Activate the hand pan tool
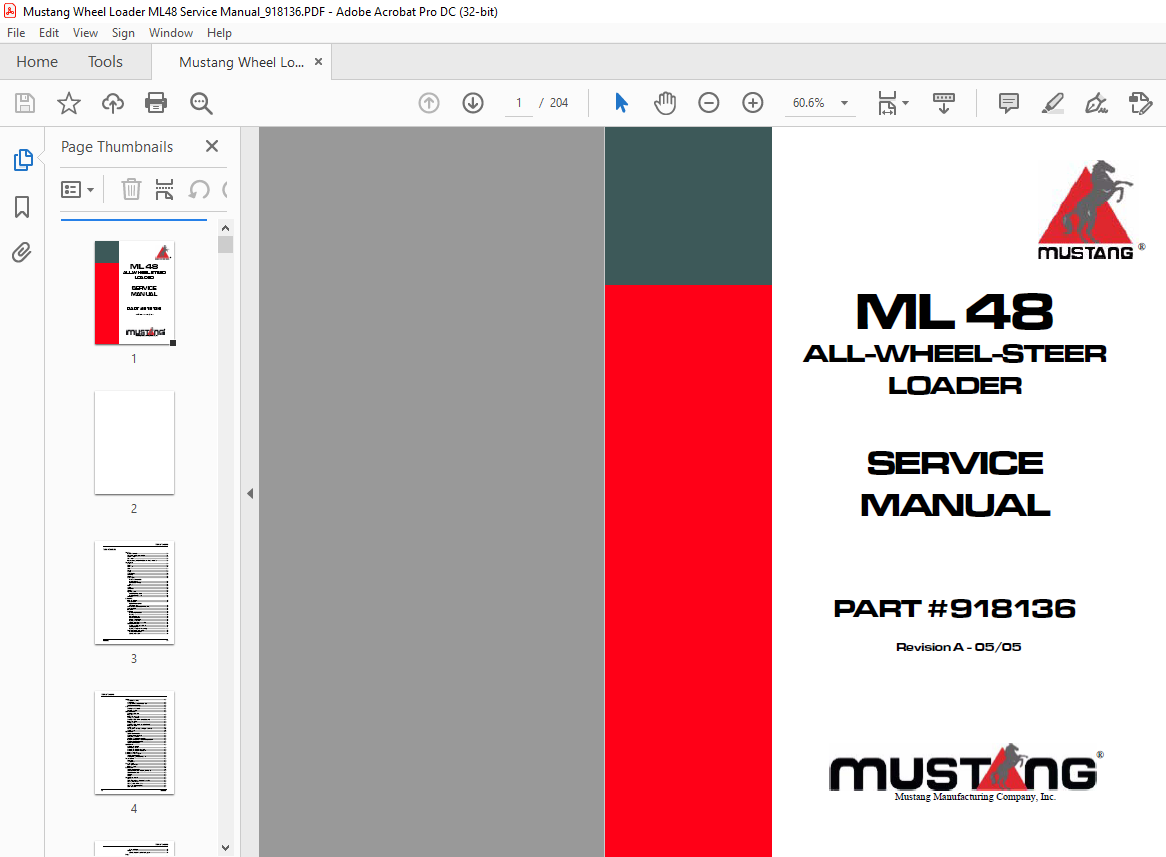1166x857 pixels. click(665, 103)
